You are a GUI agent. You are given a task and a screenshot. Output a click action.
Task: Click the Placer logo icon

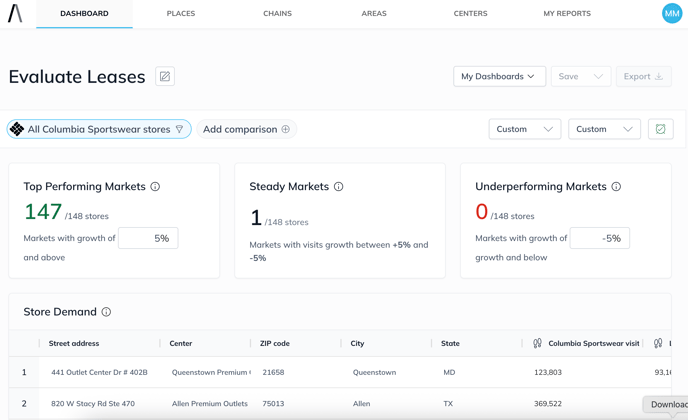15,14
